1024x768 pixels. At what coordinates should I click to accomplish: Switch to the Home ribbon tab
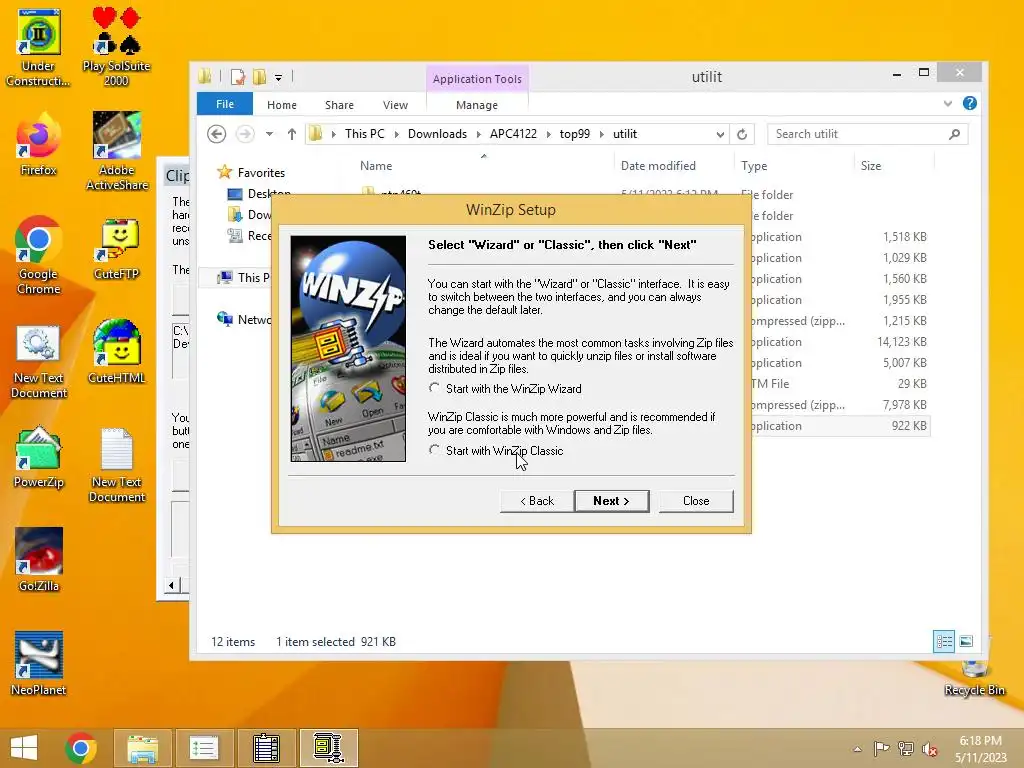pyautogui.click(x=281, y=105)
